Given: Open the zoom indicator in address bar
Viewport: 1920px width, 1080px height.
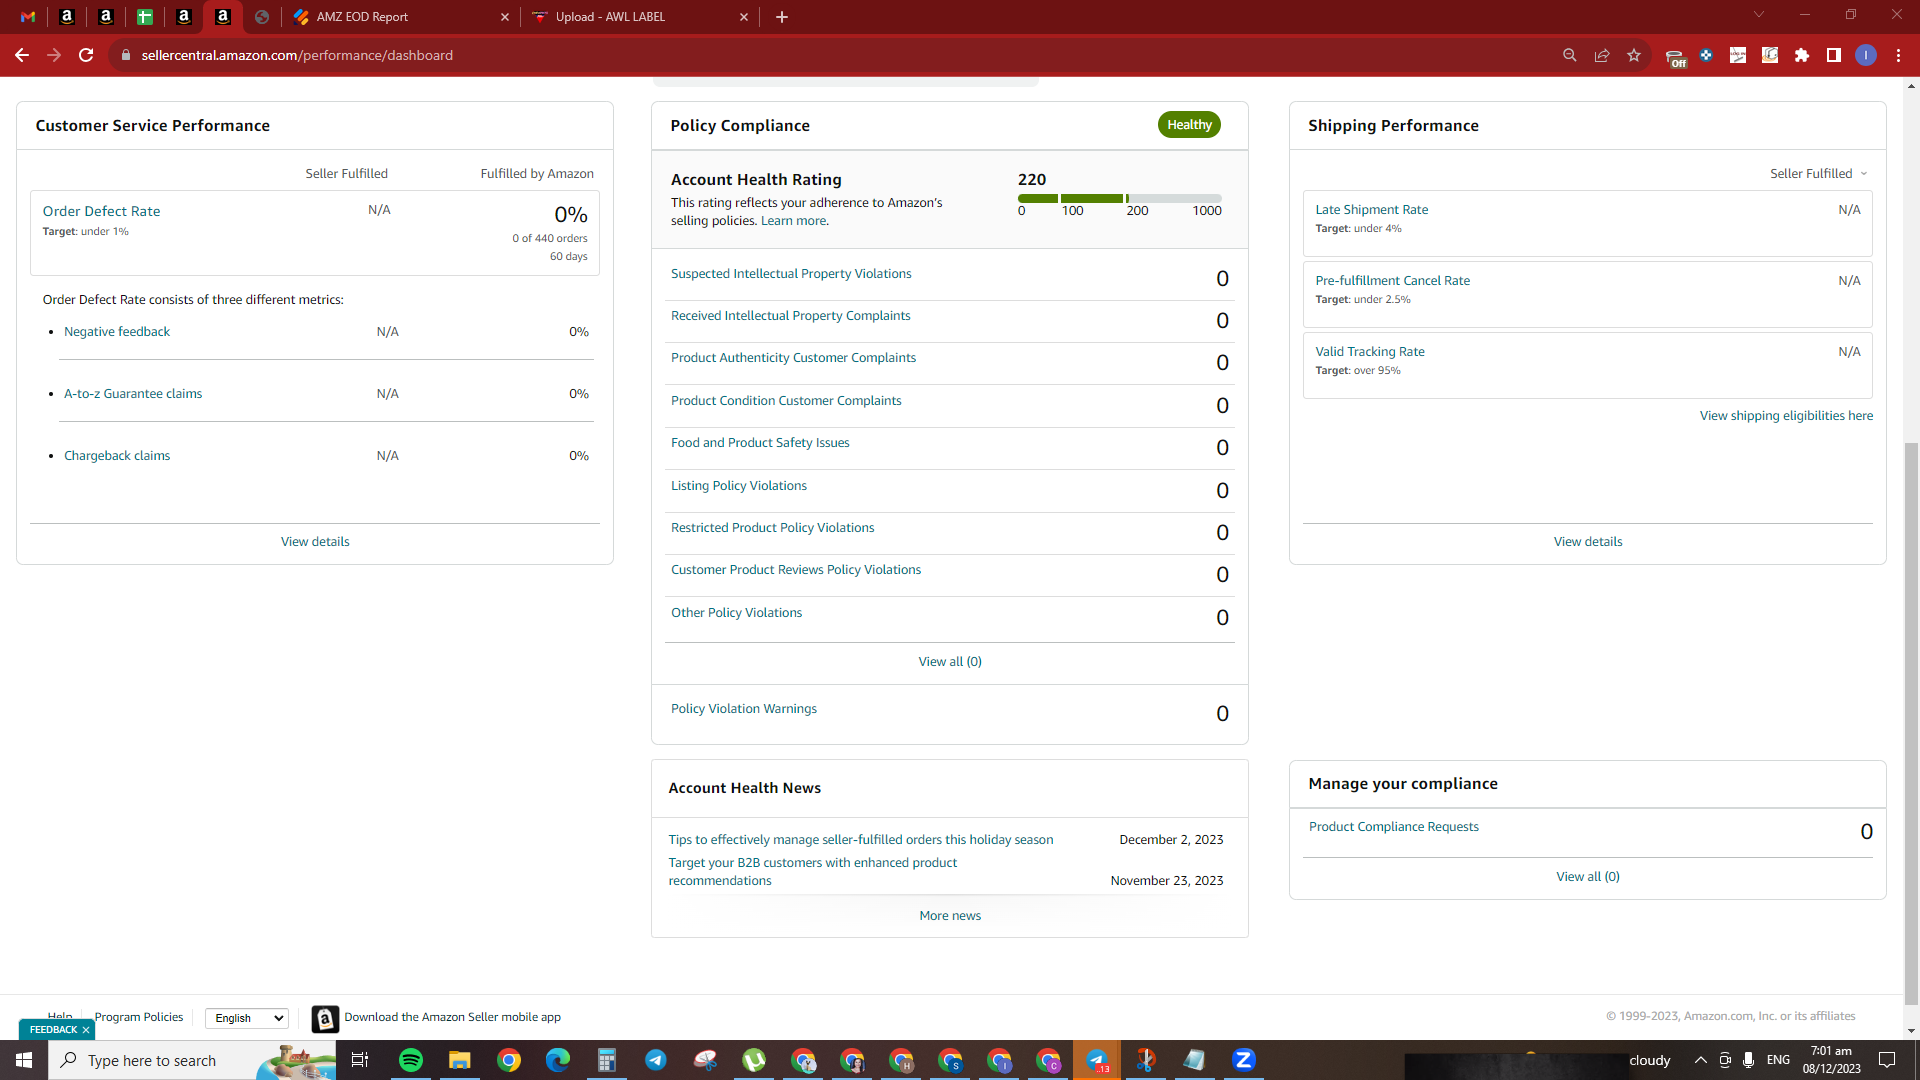Looking at the screenshot, I should (x=1570, y=56).
